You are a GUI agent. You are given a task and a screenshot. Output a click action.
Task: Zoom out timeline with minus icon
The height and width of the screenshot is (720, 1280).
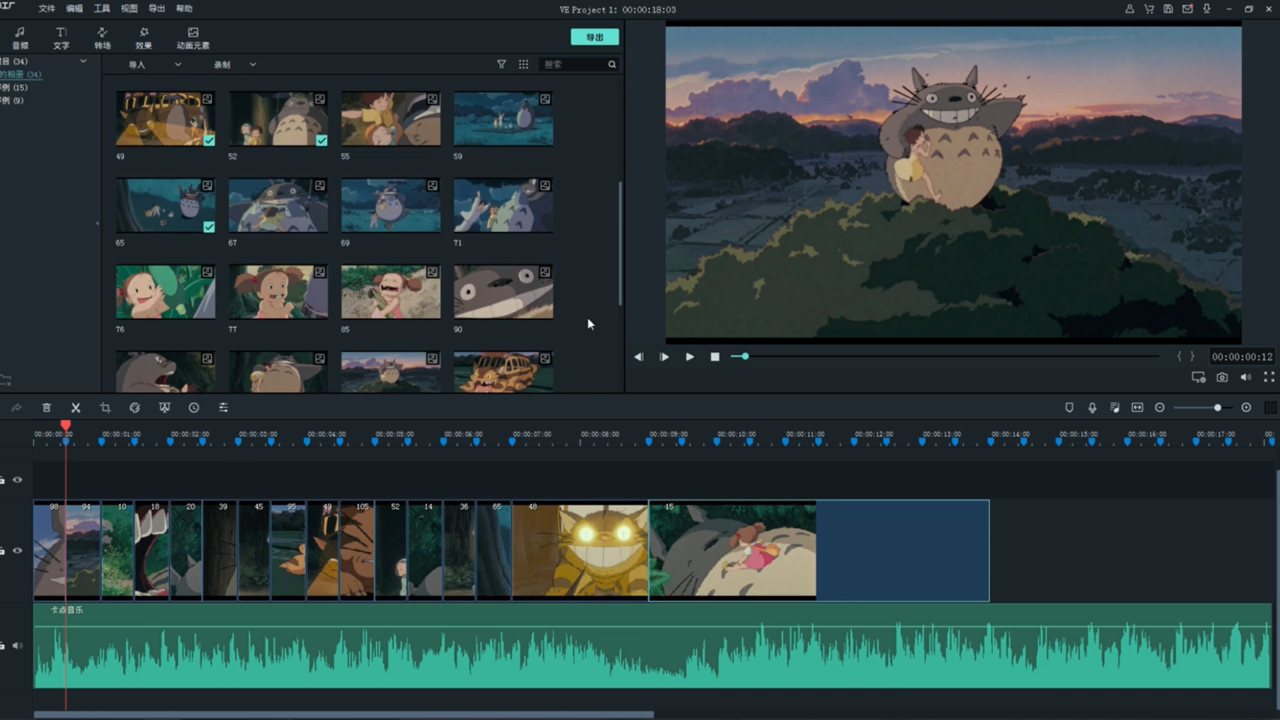click(x=1160, y=408)
